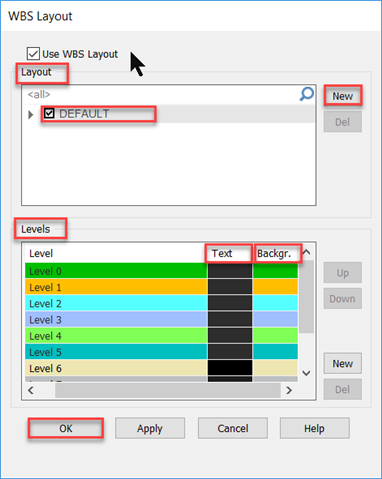Select the Level 4 row
This screenshot has height=479, width=382.
click(x=161, y=335)
